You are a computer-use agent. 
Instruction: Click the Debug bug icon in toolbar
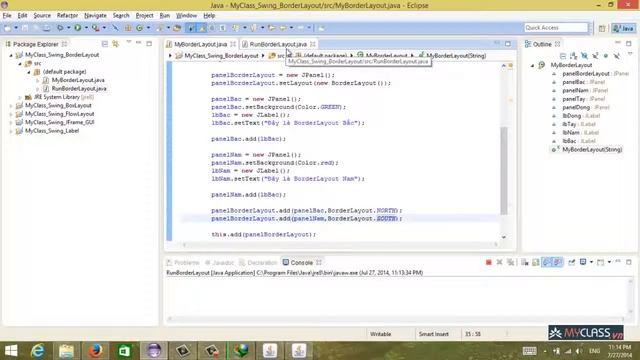pyautogui.click(x=60, y=28)
